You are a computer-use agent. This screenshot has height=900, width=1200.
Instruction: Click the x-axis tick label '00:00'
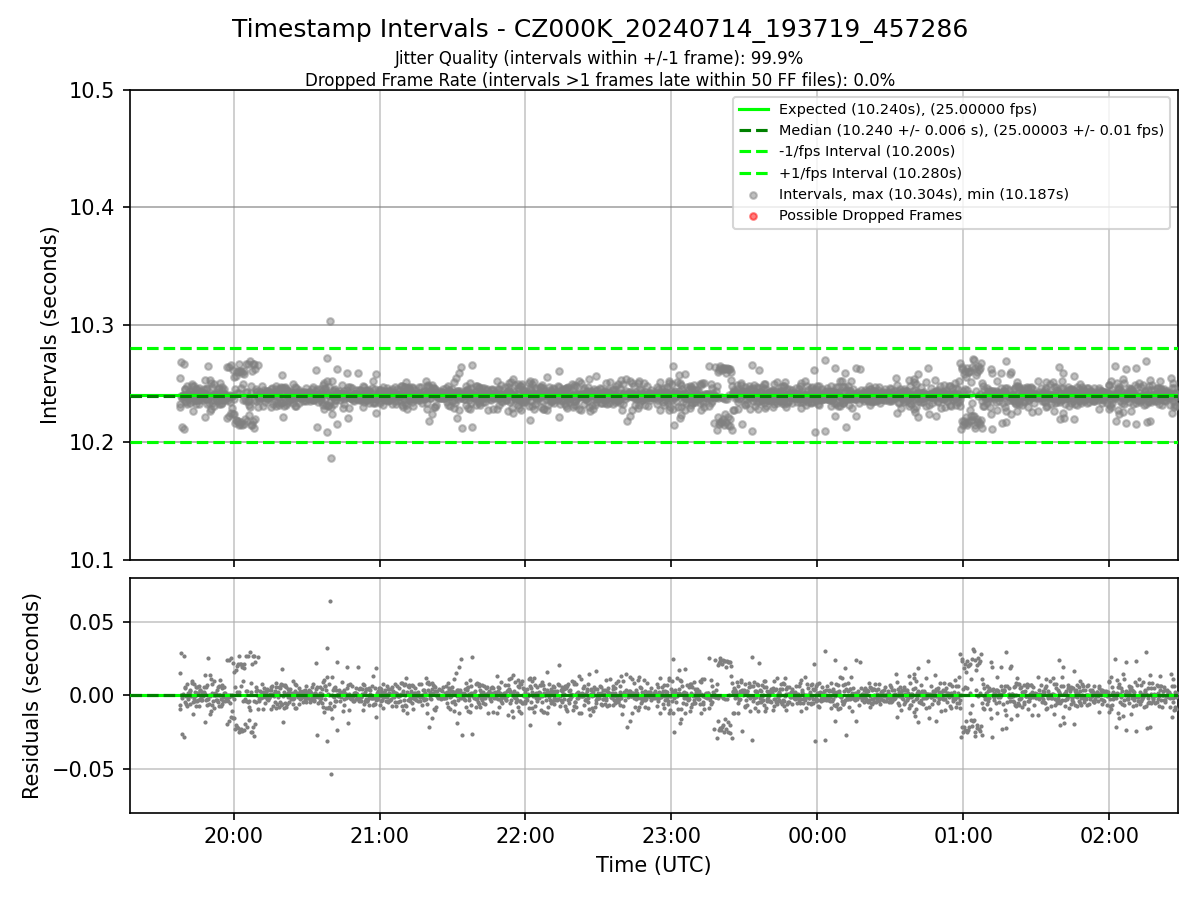[817, 835]
